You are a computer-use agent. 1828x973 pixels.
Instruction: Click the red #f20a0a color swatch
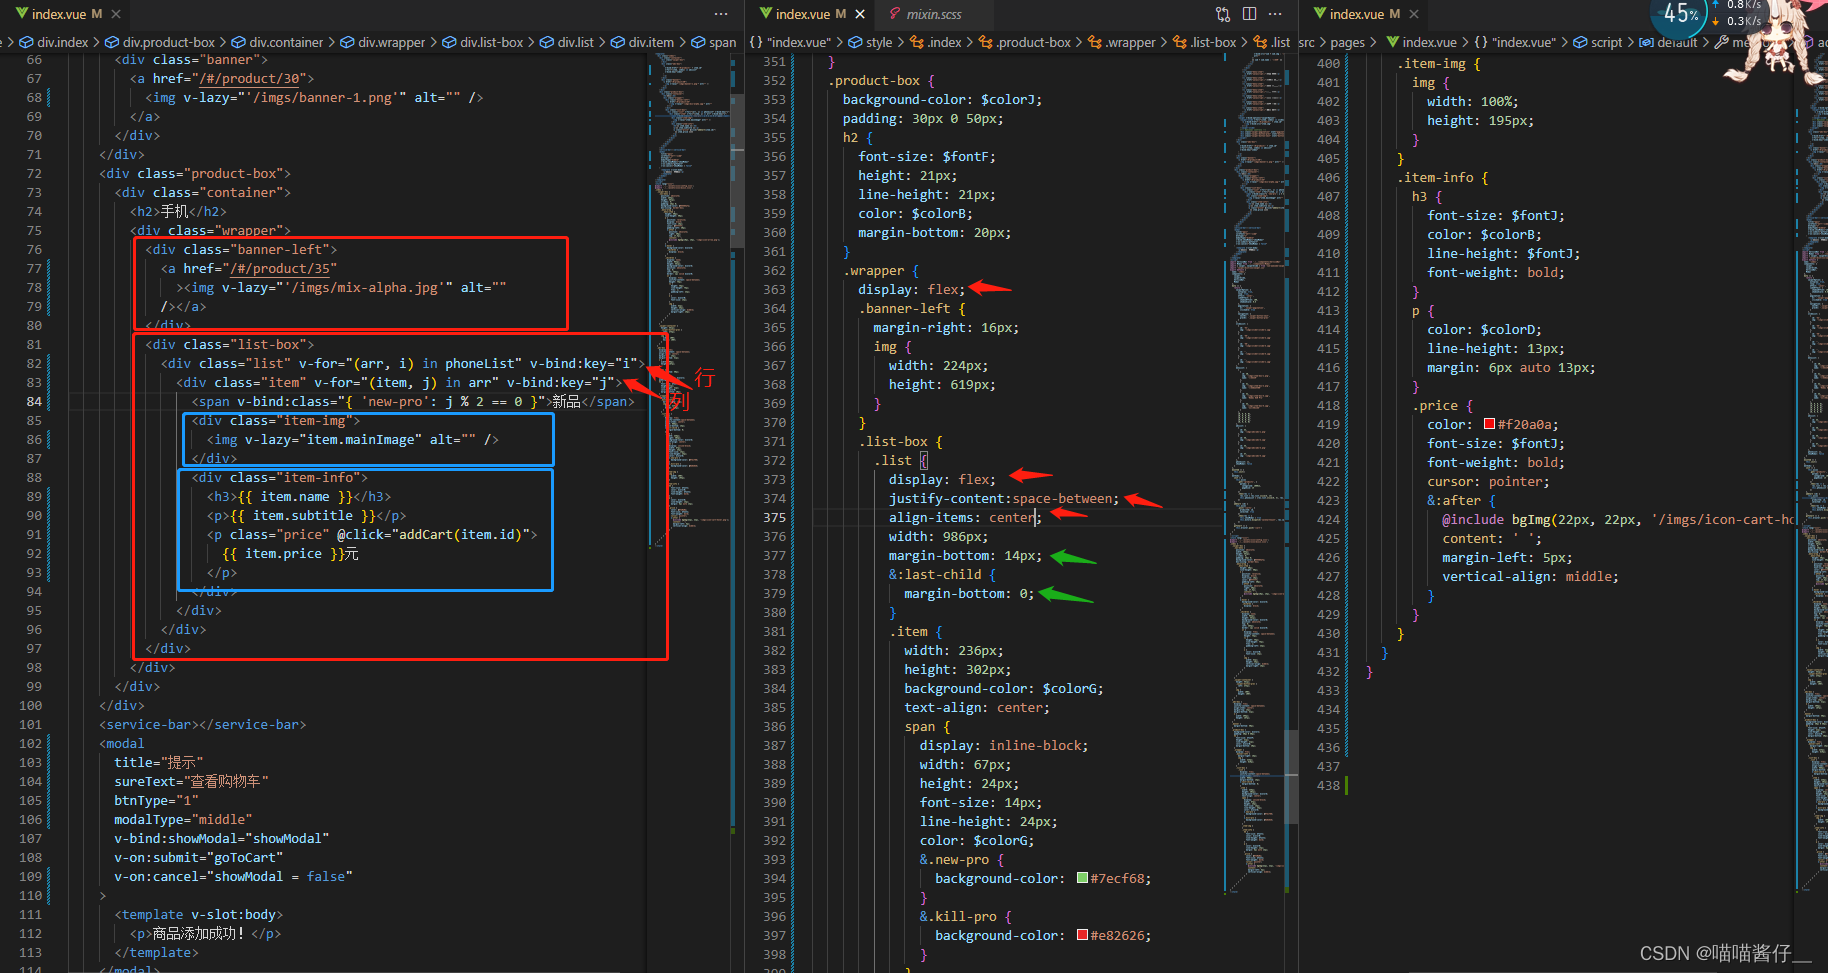pyautogui.click(x=1489, y=424)
